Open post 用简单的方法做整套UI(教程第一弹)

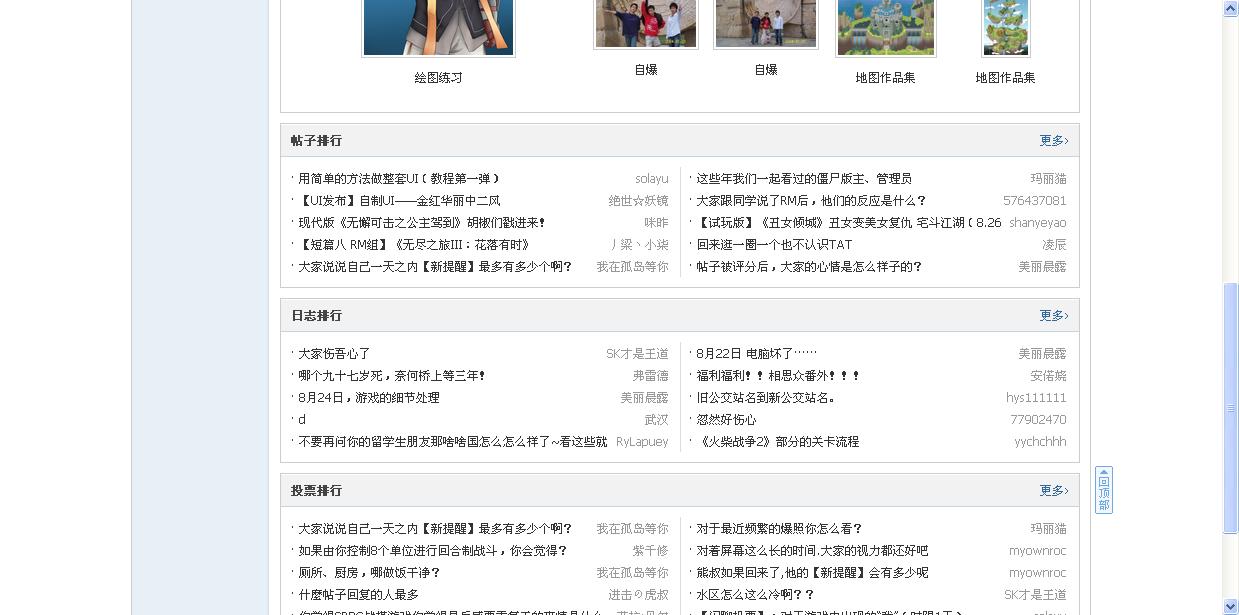tap(399, 179)
